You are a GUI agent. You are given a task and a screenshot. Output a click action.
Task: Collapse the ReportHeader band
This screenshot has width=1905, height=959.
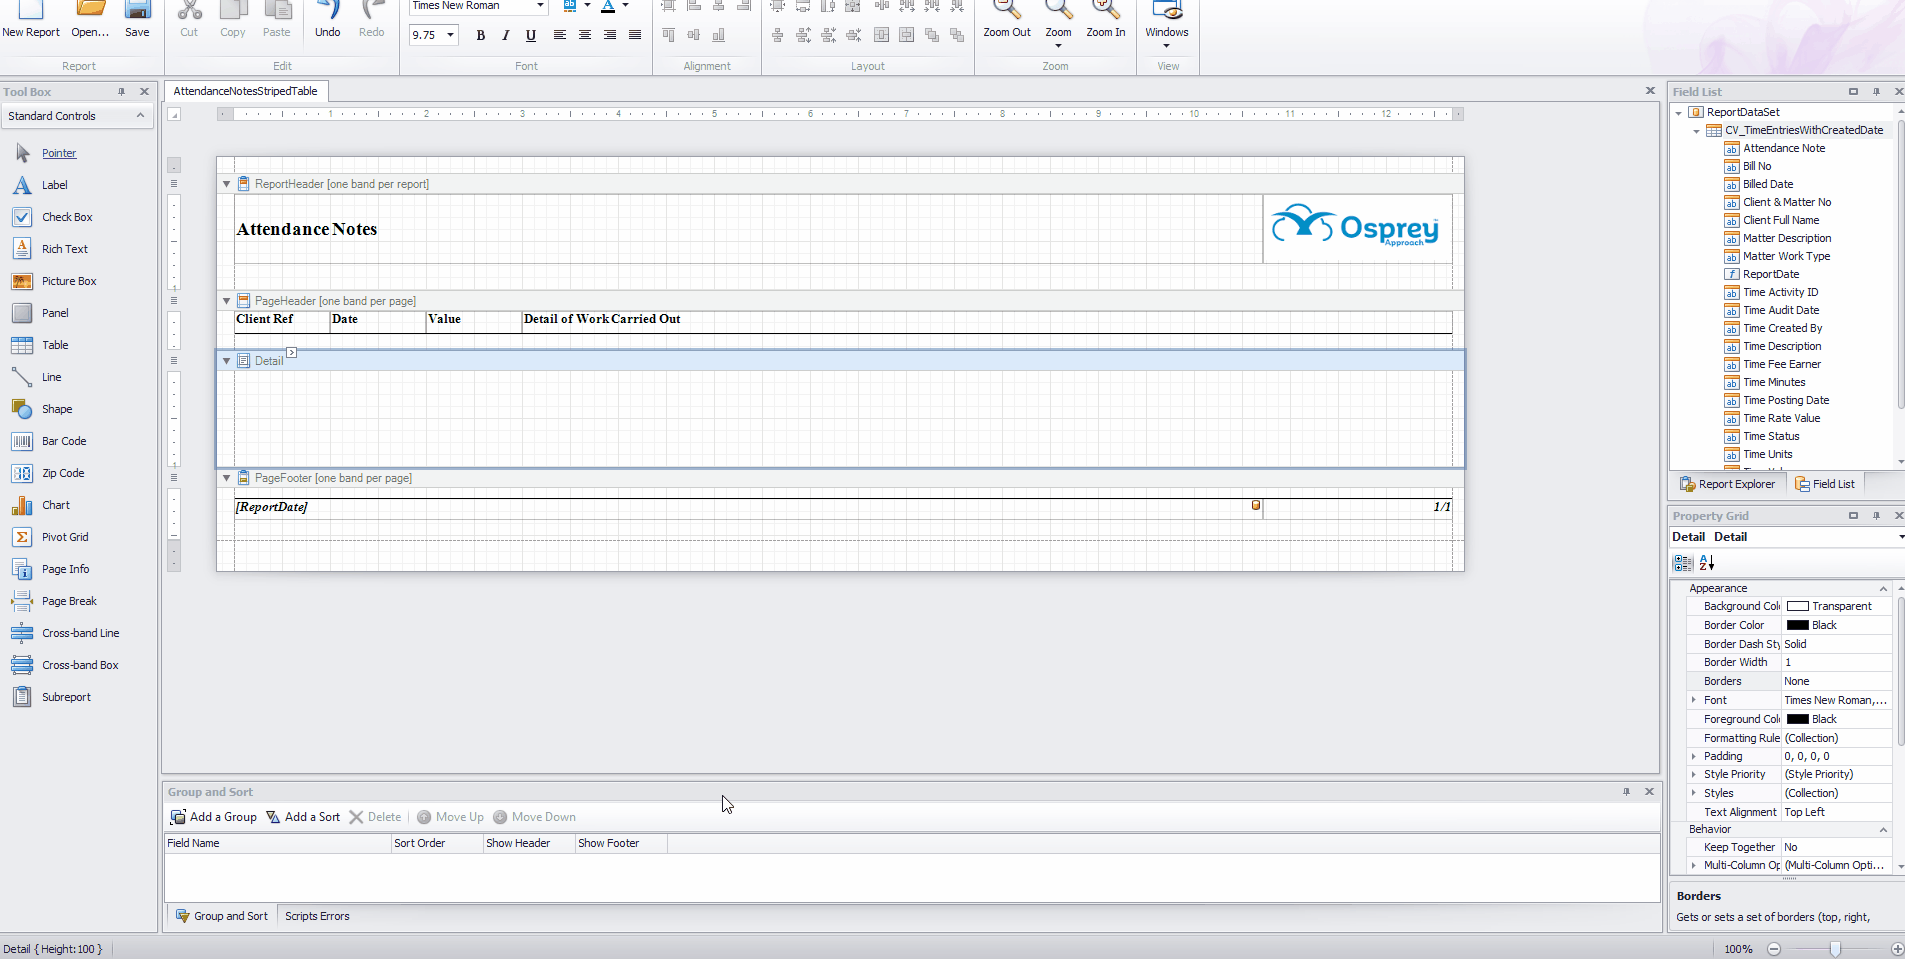226,184
